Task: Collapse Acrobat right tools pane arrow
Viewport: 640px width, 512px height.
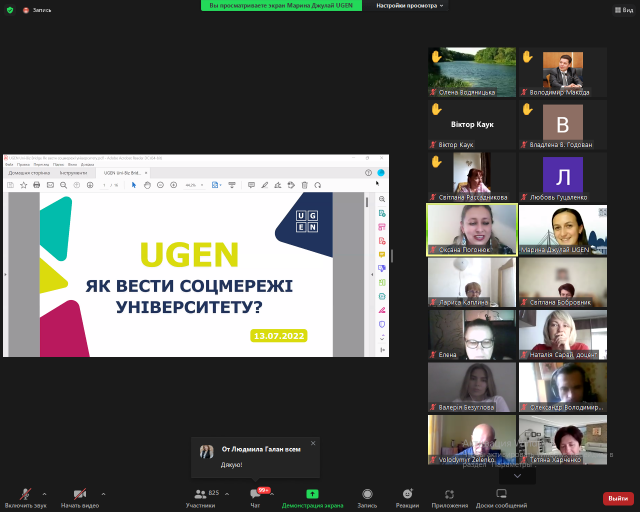Action: coord(372,274)
